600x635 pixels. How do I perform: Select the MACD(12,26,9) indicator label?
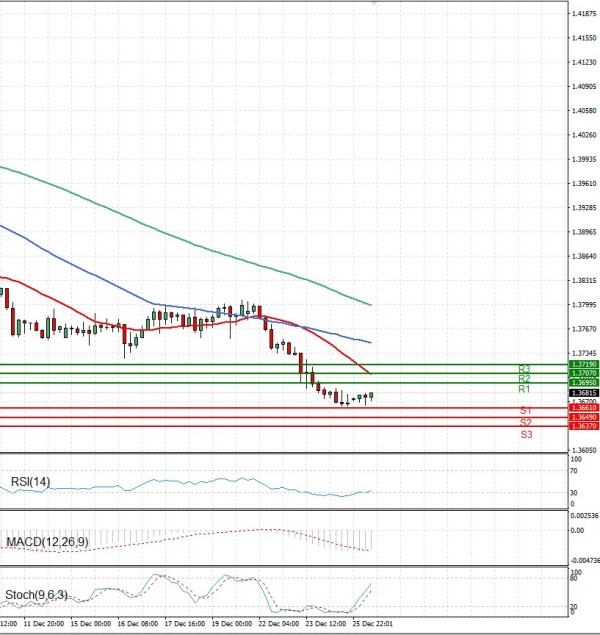(46, 542)
